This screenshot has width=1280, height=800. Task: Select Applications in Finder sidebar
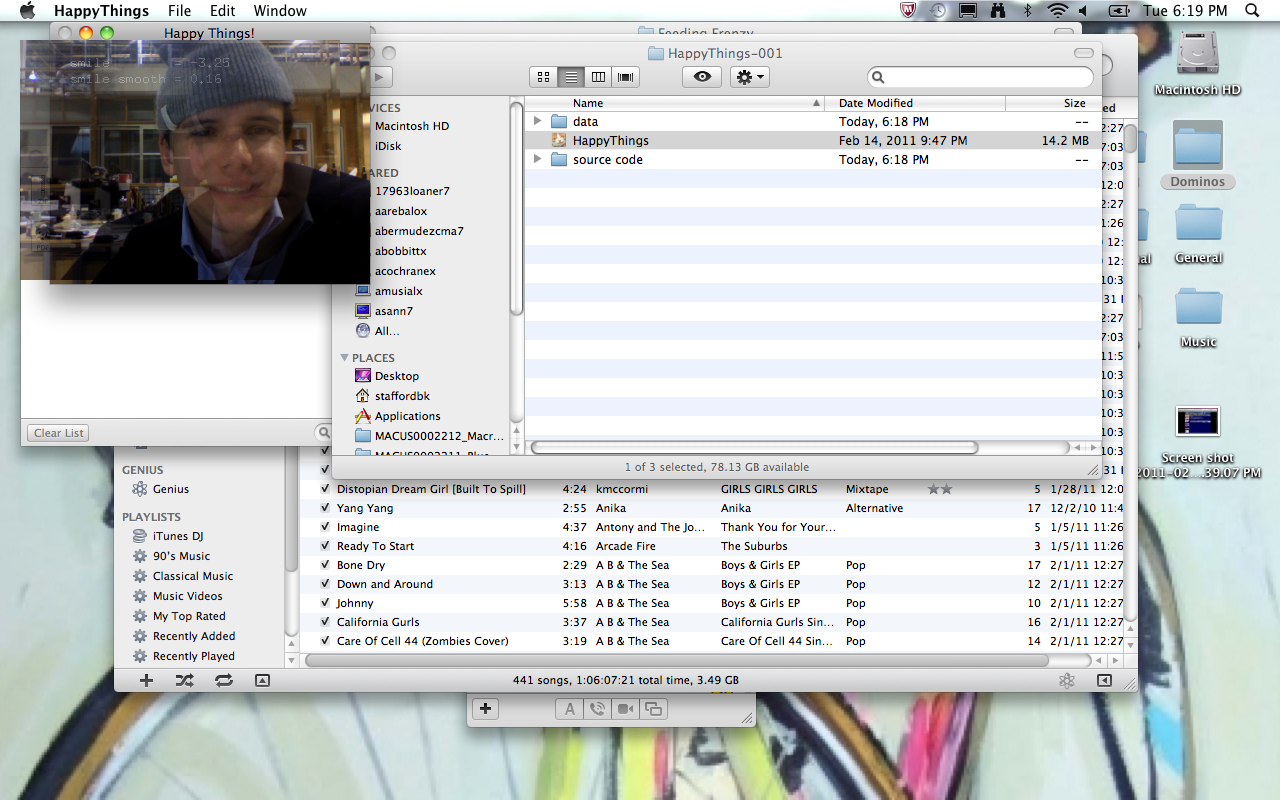click(407, 416)
